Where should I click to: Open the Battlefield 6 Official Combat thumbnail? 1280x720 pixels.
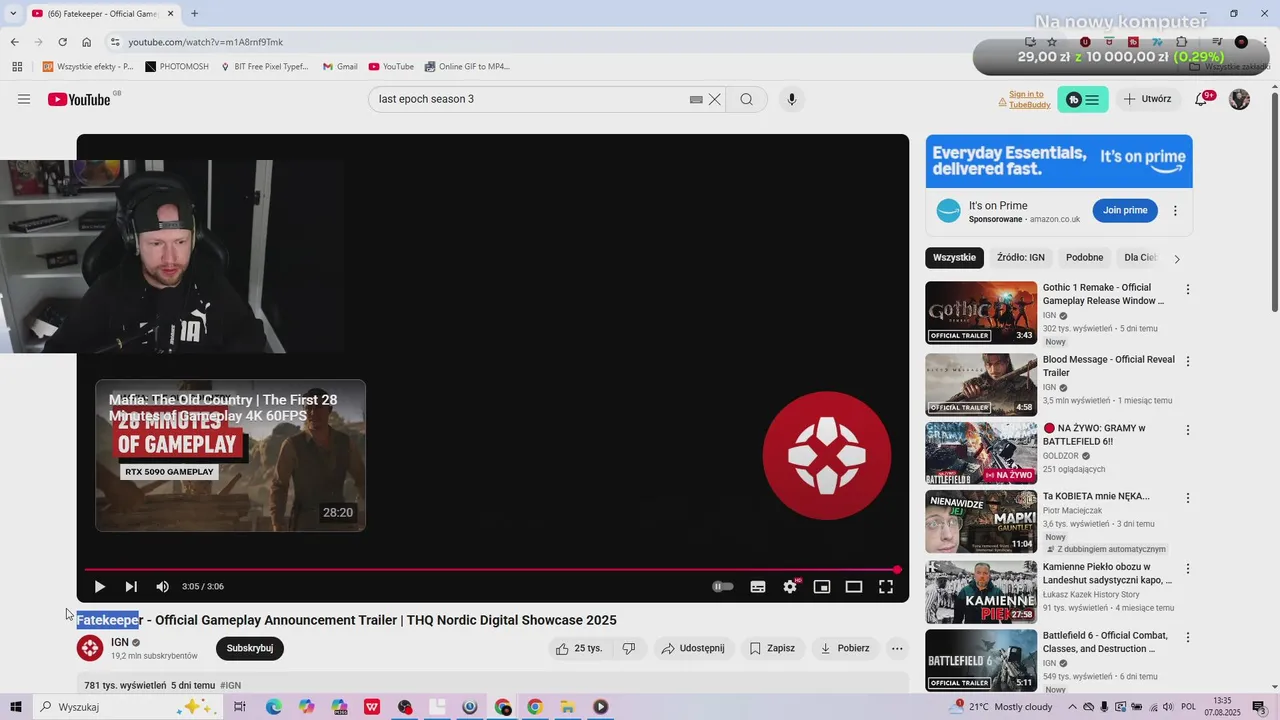981,660
